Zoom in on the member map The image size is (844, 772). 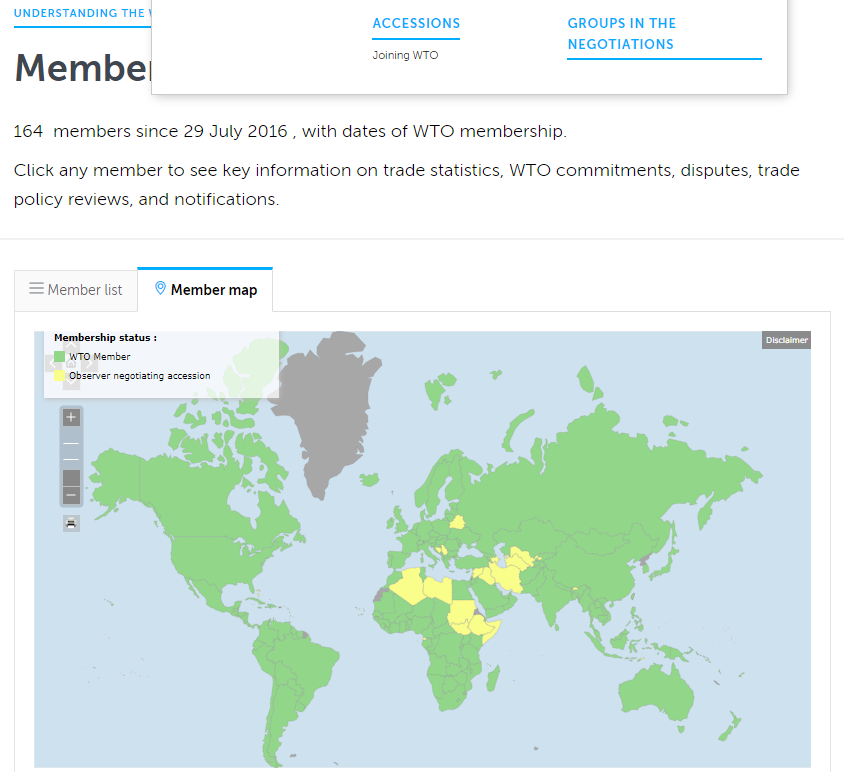[x=71, y=417]
